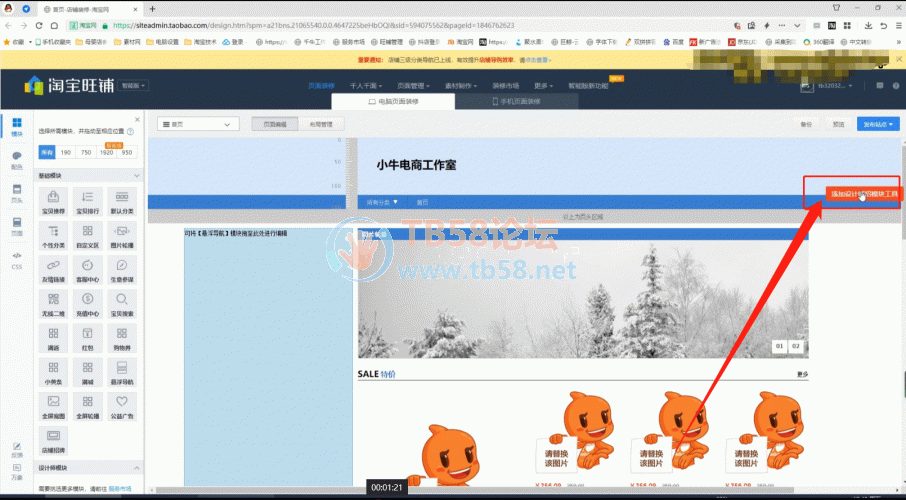The width and height of the screenshot is (906, 500).
Task: Open the 配色 color scheme sidebar panel
Action: click(17, 160)
